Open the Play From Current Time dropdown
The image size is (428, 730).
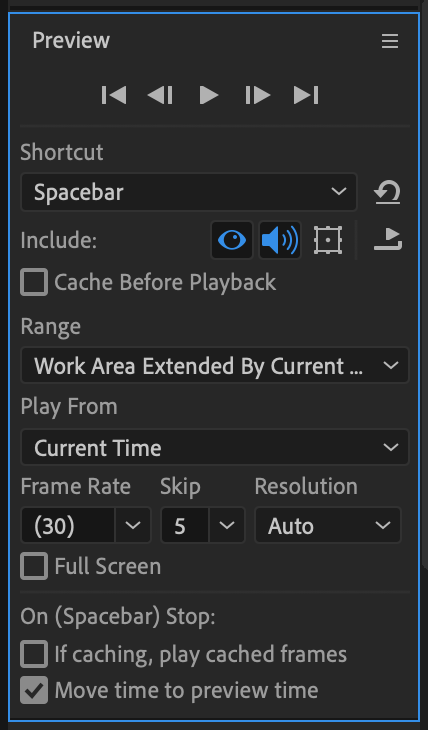click(215, 447)
